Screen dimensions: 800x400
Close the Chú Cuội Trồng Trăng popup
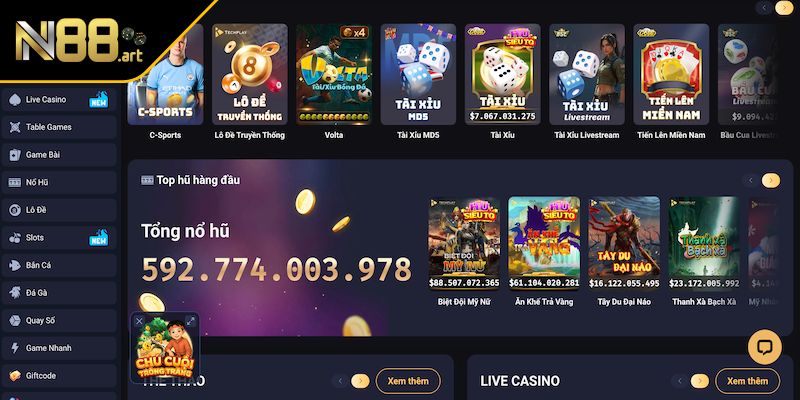[x=139, y=321]
